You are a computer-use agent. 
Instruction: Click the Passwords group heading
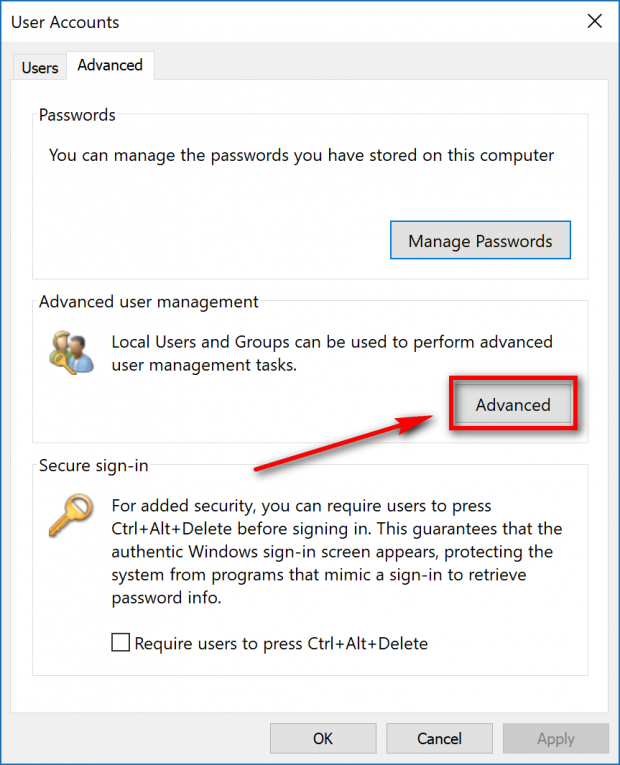point(77,115)
